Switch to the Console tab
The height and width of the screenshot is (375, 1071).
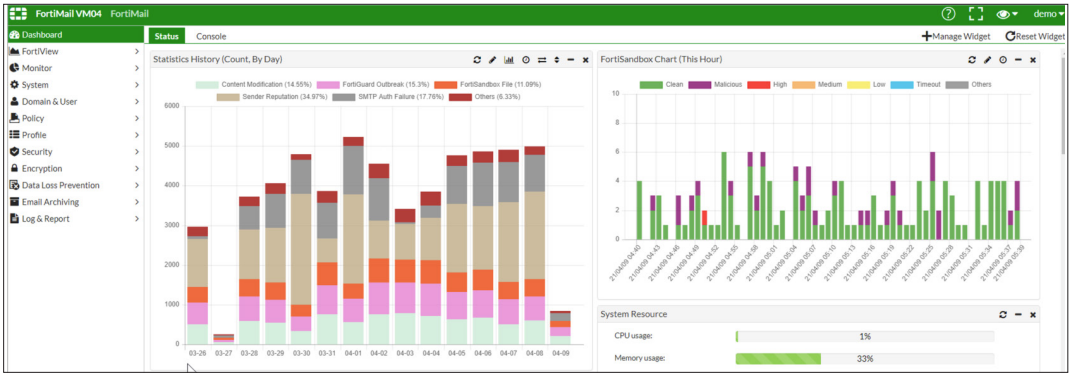(211, 36)
